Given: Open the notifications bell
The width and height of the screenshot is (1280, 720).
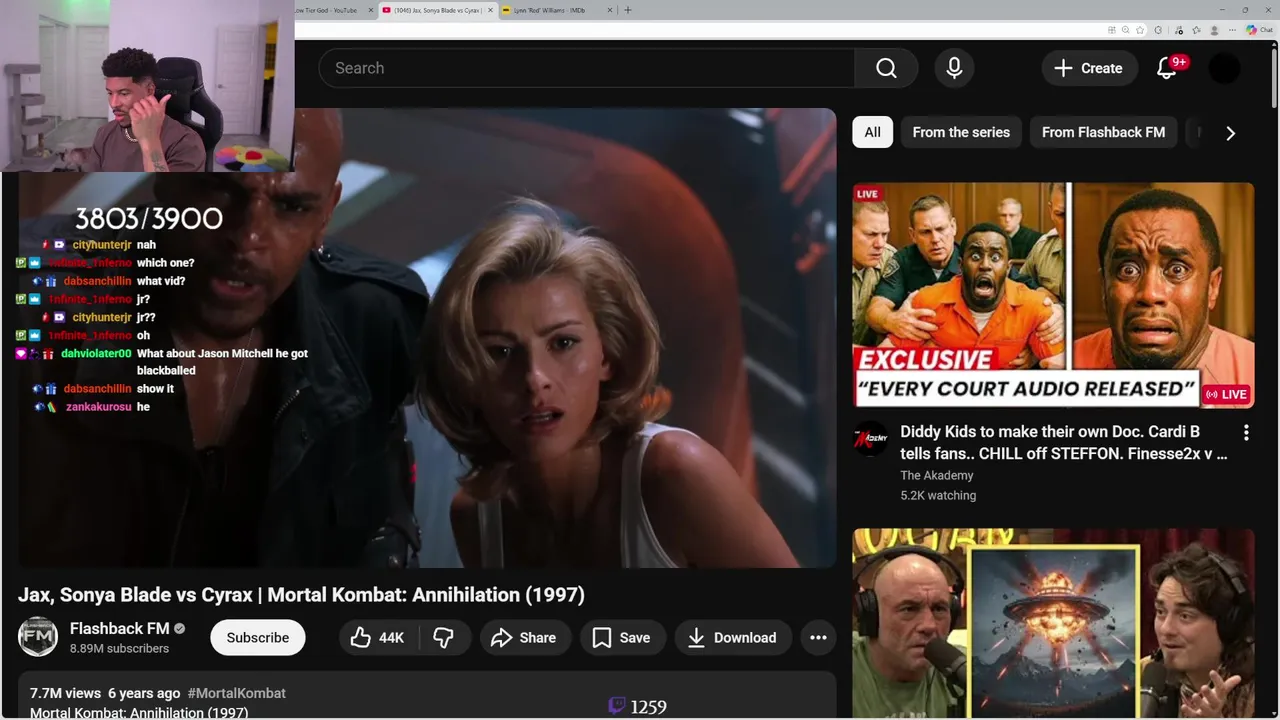Looking at the screenshot, I should [x=1167, y=68].
